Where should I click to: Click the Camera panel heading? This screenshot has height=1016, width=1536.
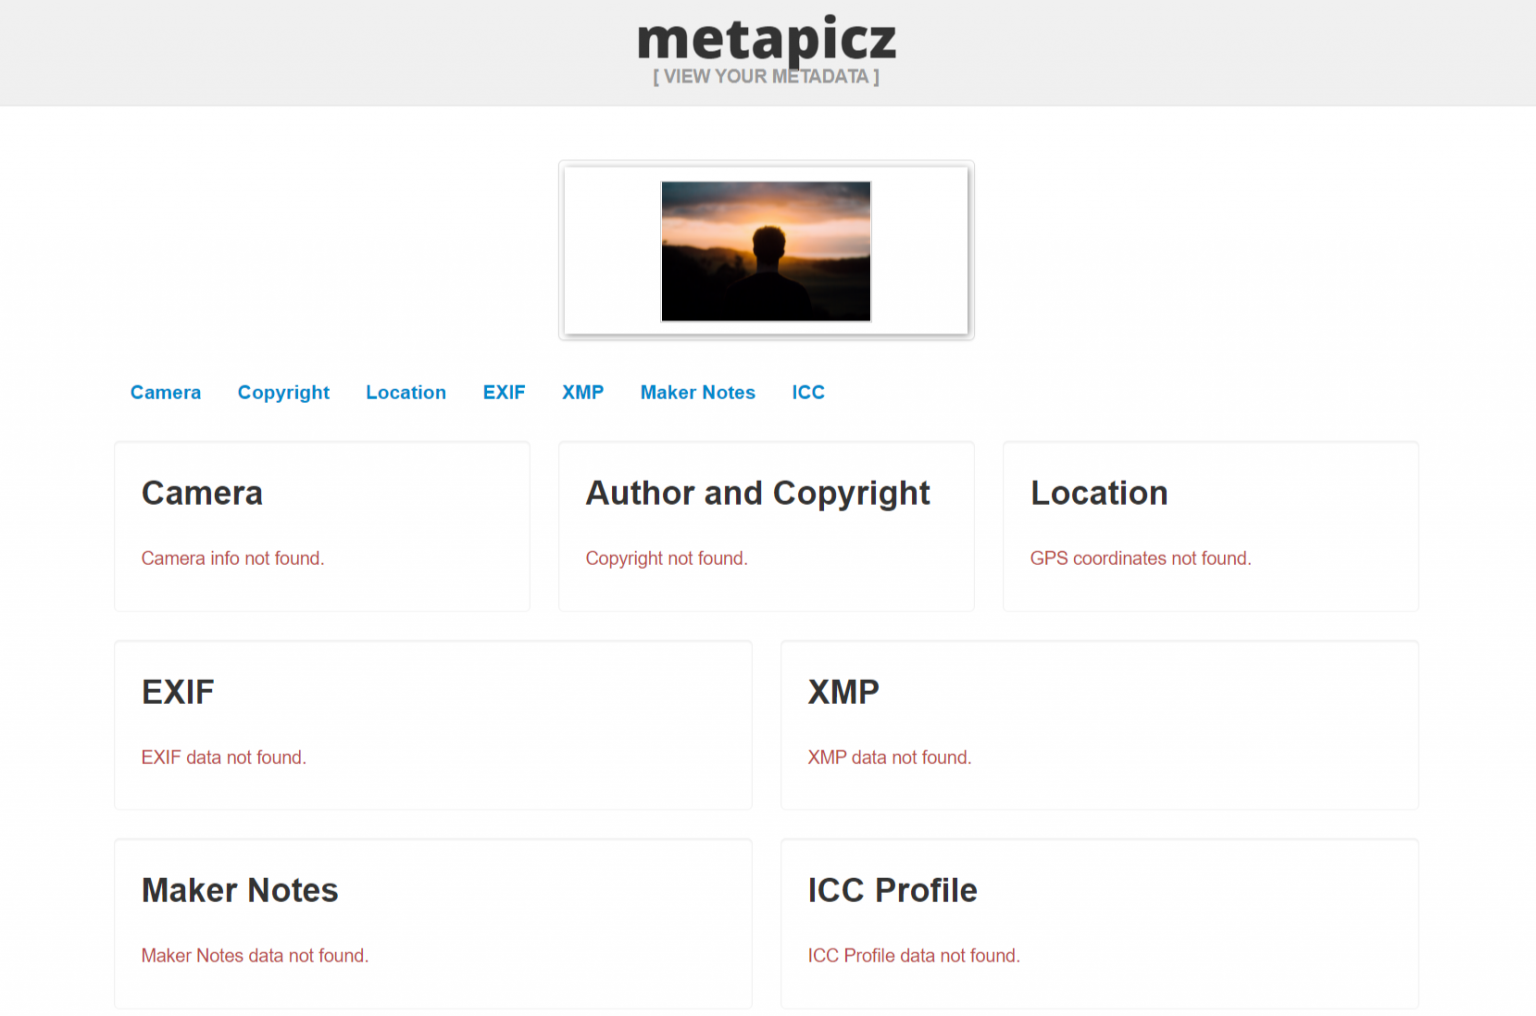(x=202, y=493)
